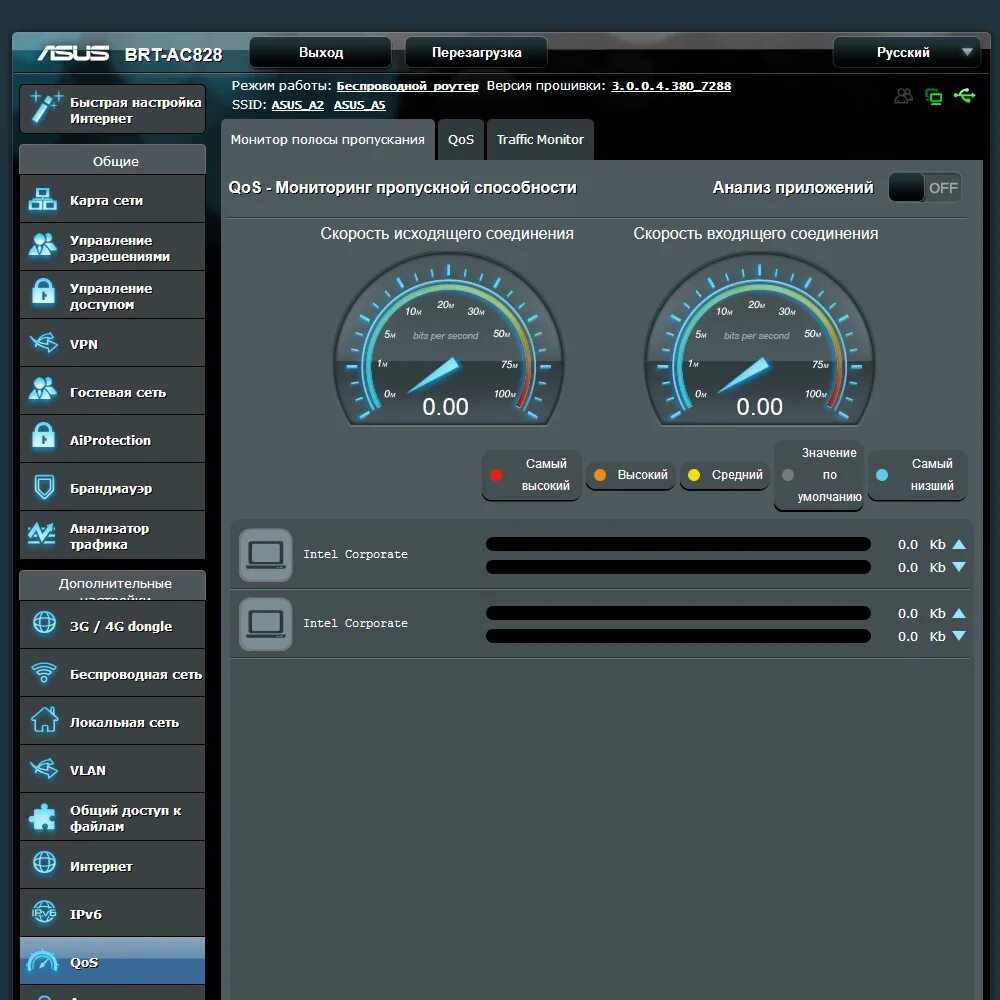The image size is (1000, 1000).
Task: Click the Локальная сеть house icon
Action: click(x=45, y=720)
